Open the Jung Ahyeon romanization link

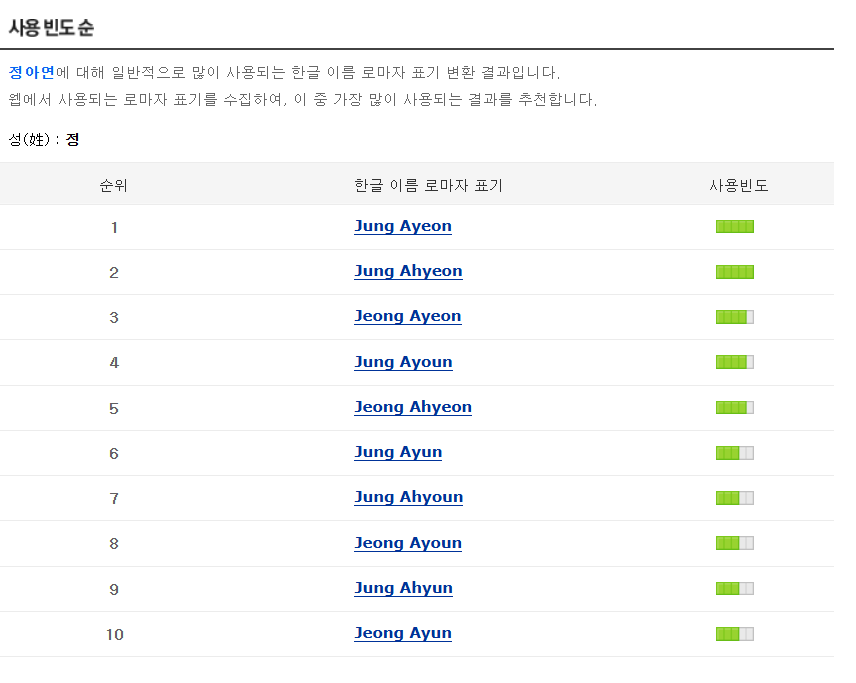click(x=408, y=271)
